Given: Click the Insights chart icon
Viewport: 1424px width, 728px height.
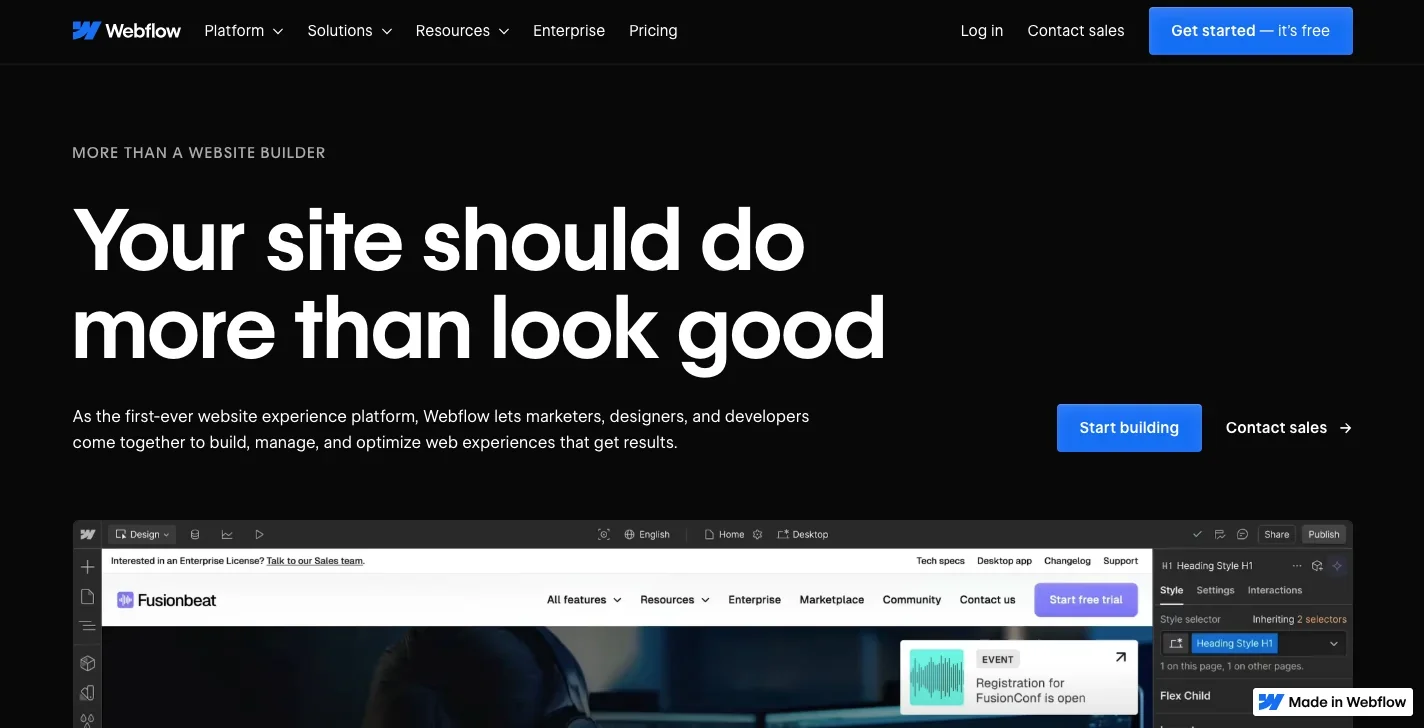Looking at the screenshot, I should (227, 534).
